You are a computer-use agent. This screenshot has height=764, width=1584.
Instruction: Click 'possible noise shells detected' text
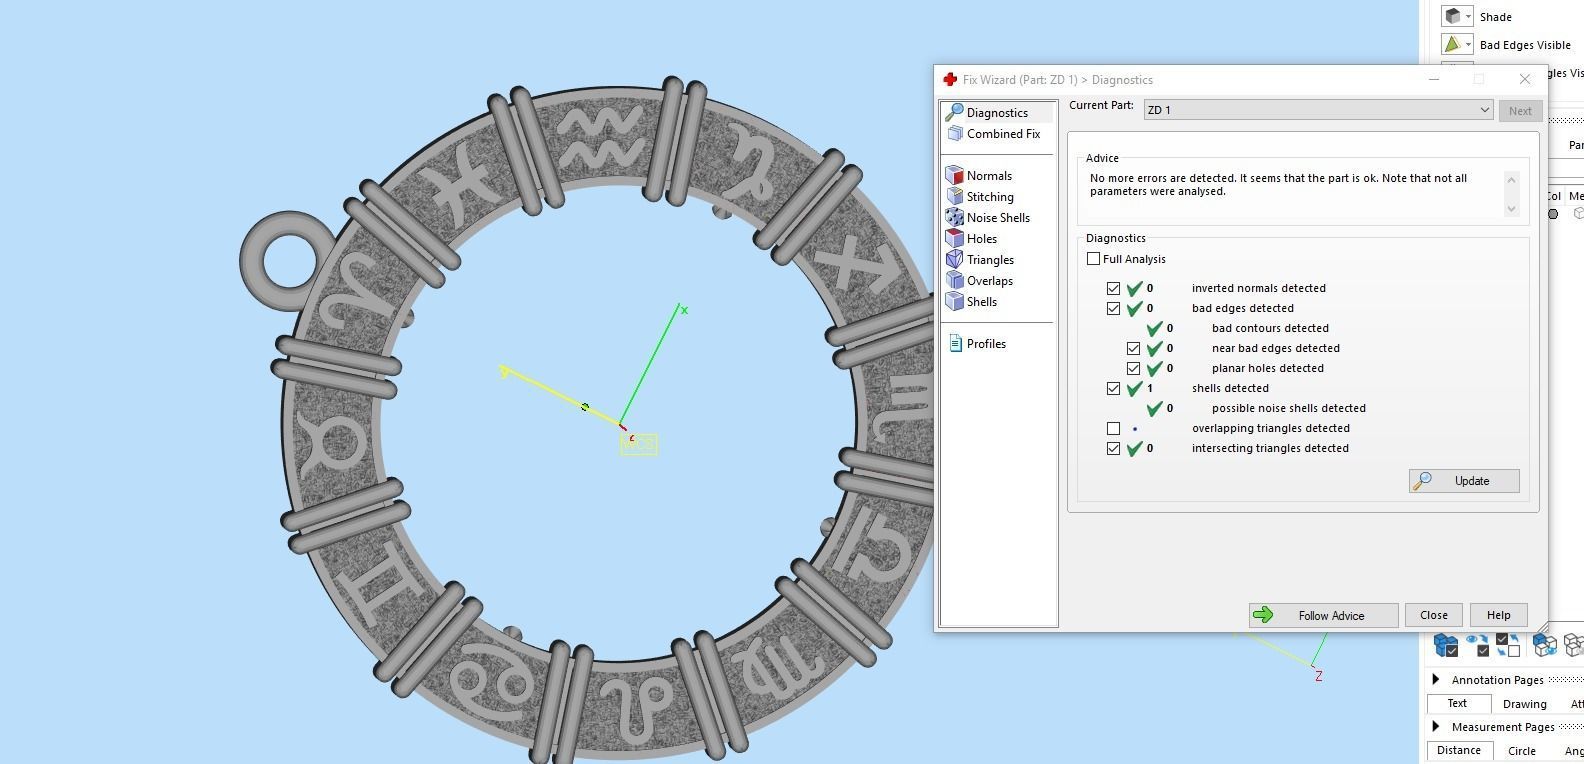1288,408
